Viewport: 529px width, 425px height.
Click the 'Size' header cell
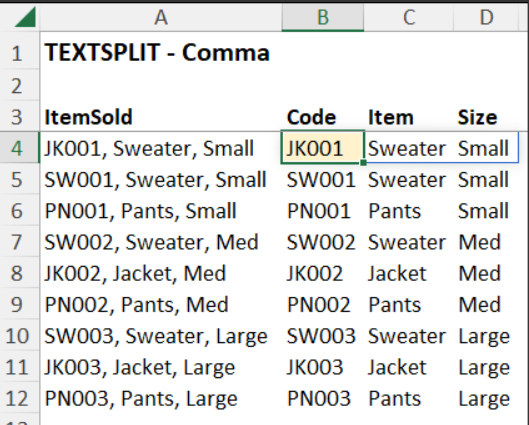pyautogui.click(x=486, y=117)
